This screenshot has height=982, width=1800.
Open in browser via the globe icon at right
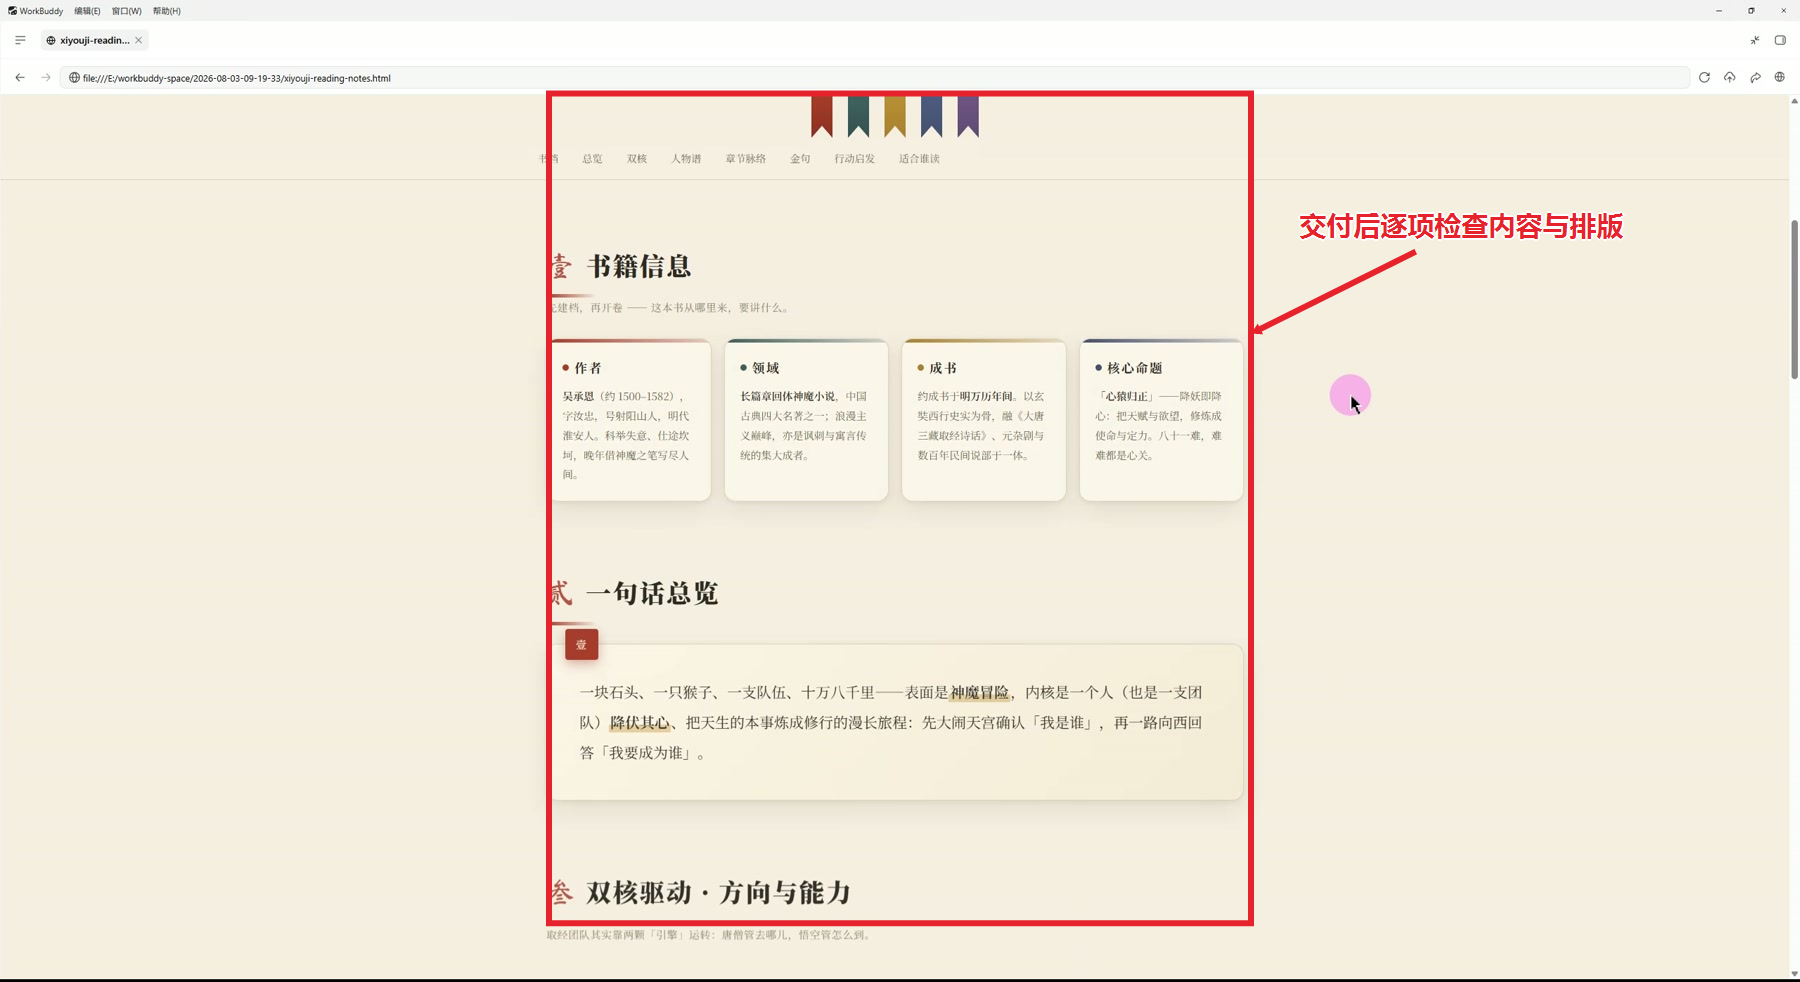1780,77
